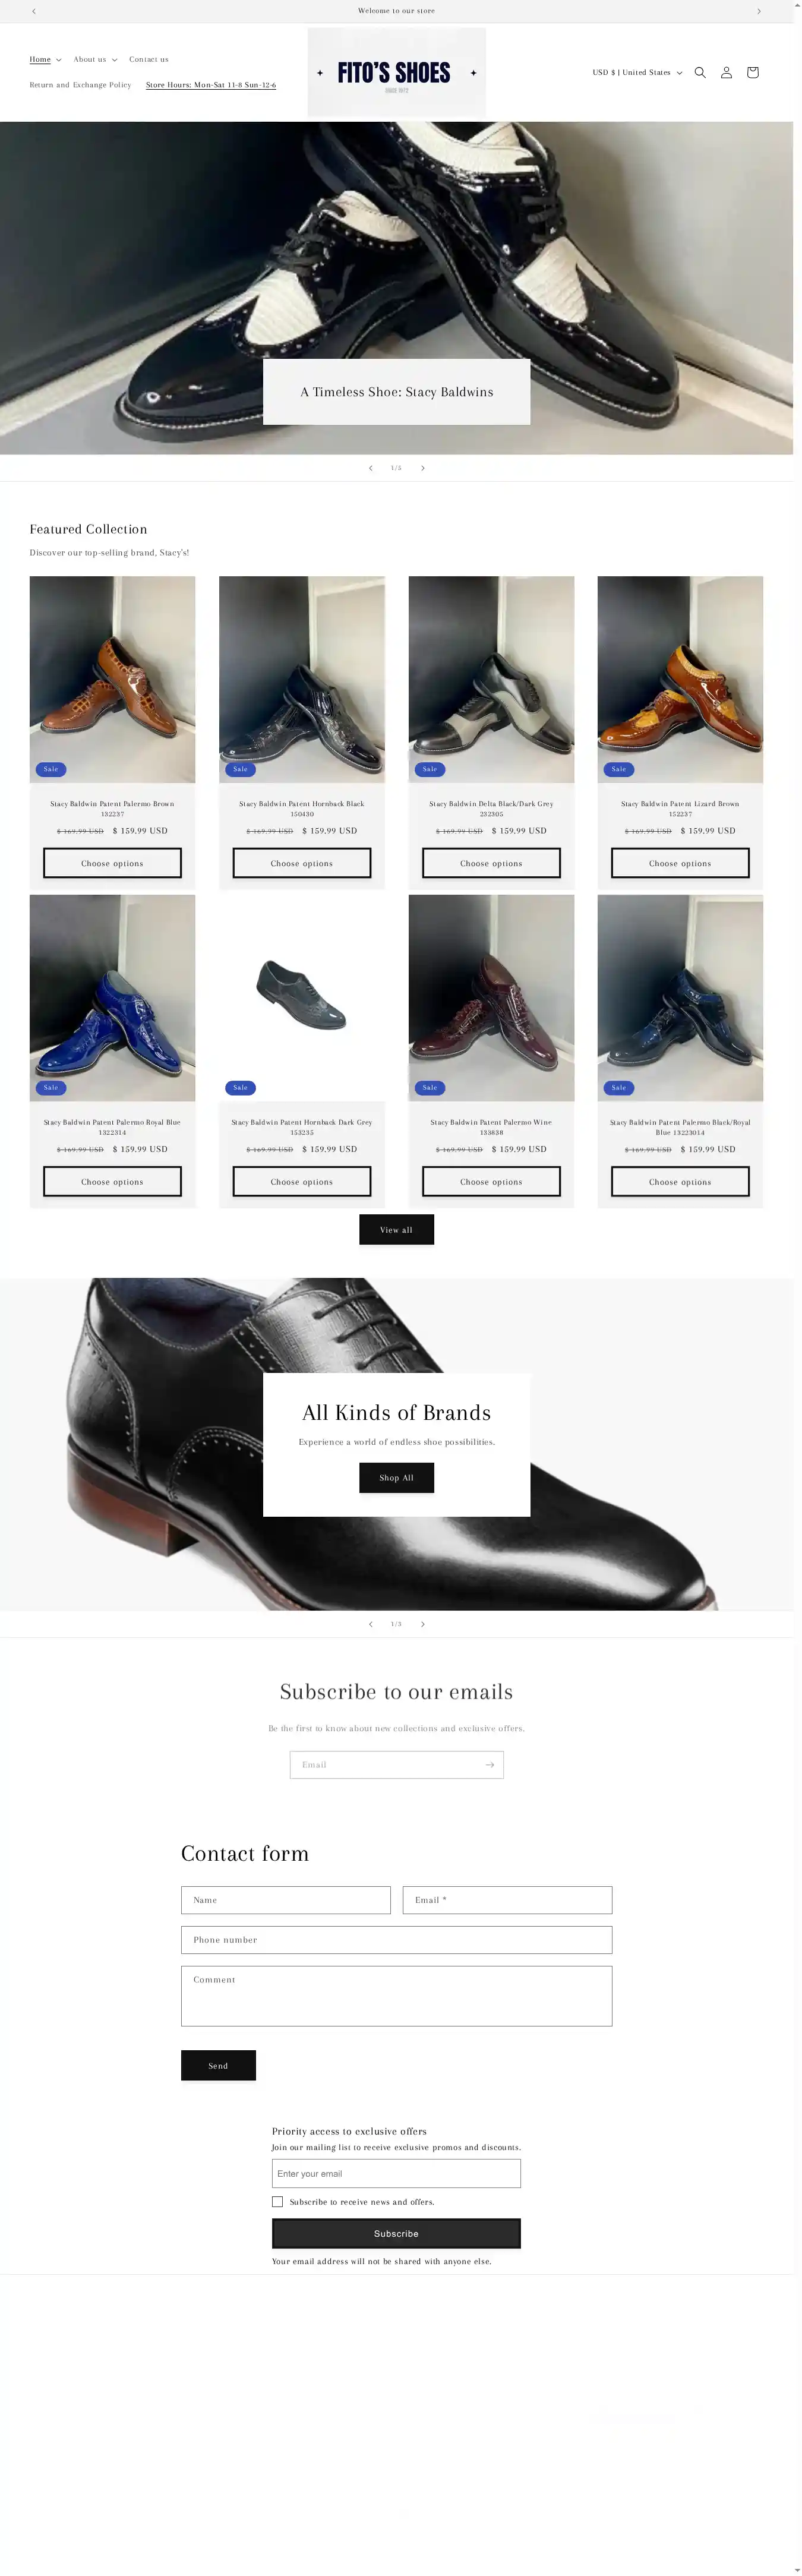
Task: Go to previous announcement bar arrow
Action: pos(34,11)
